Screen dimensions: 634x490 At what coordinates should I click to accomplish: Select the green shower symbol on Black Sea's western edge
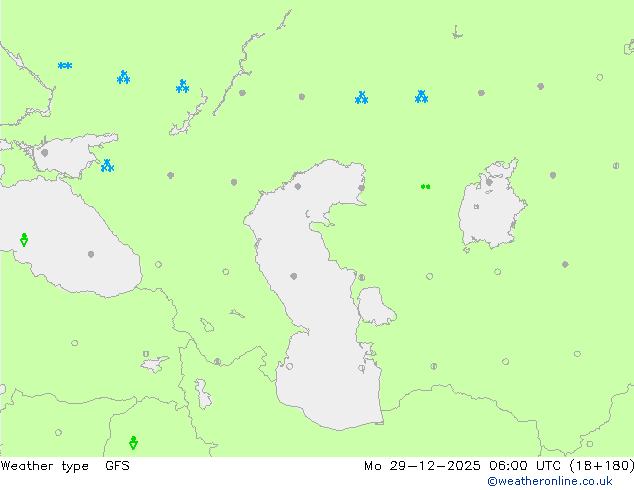[24, 240]
